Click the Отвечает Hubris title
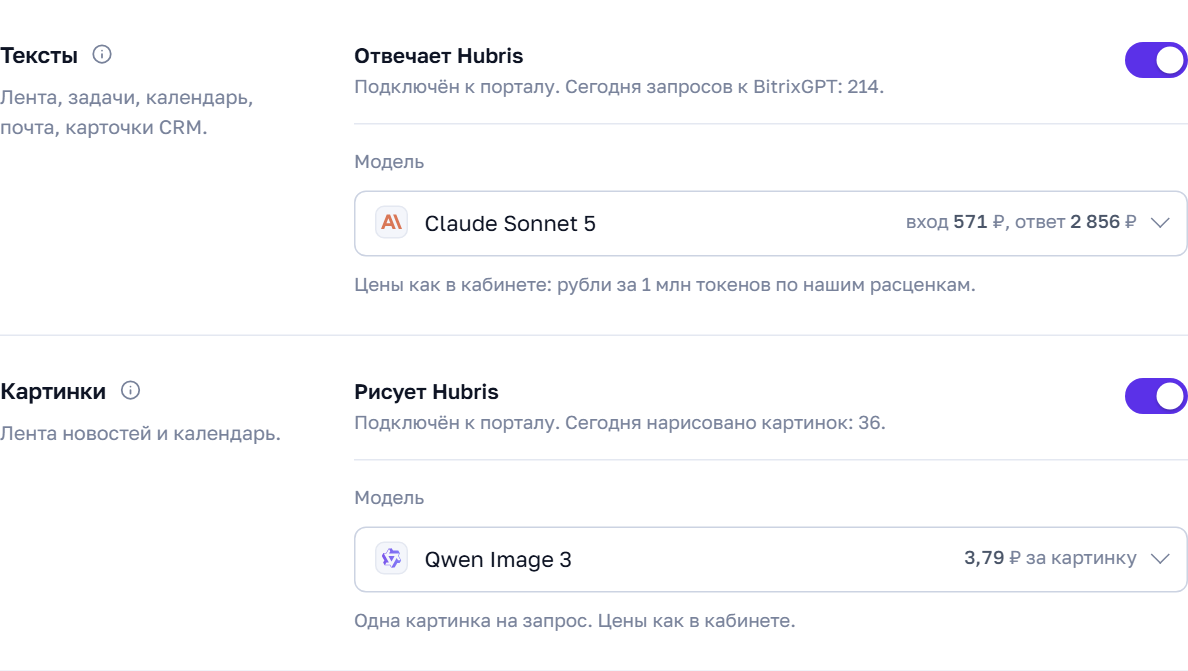This screenshot has height=671, width=1188. point(439,56)
